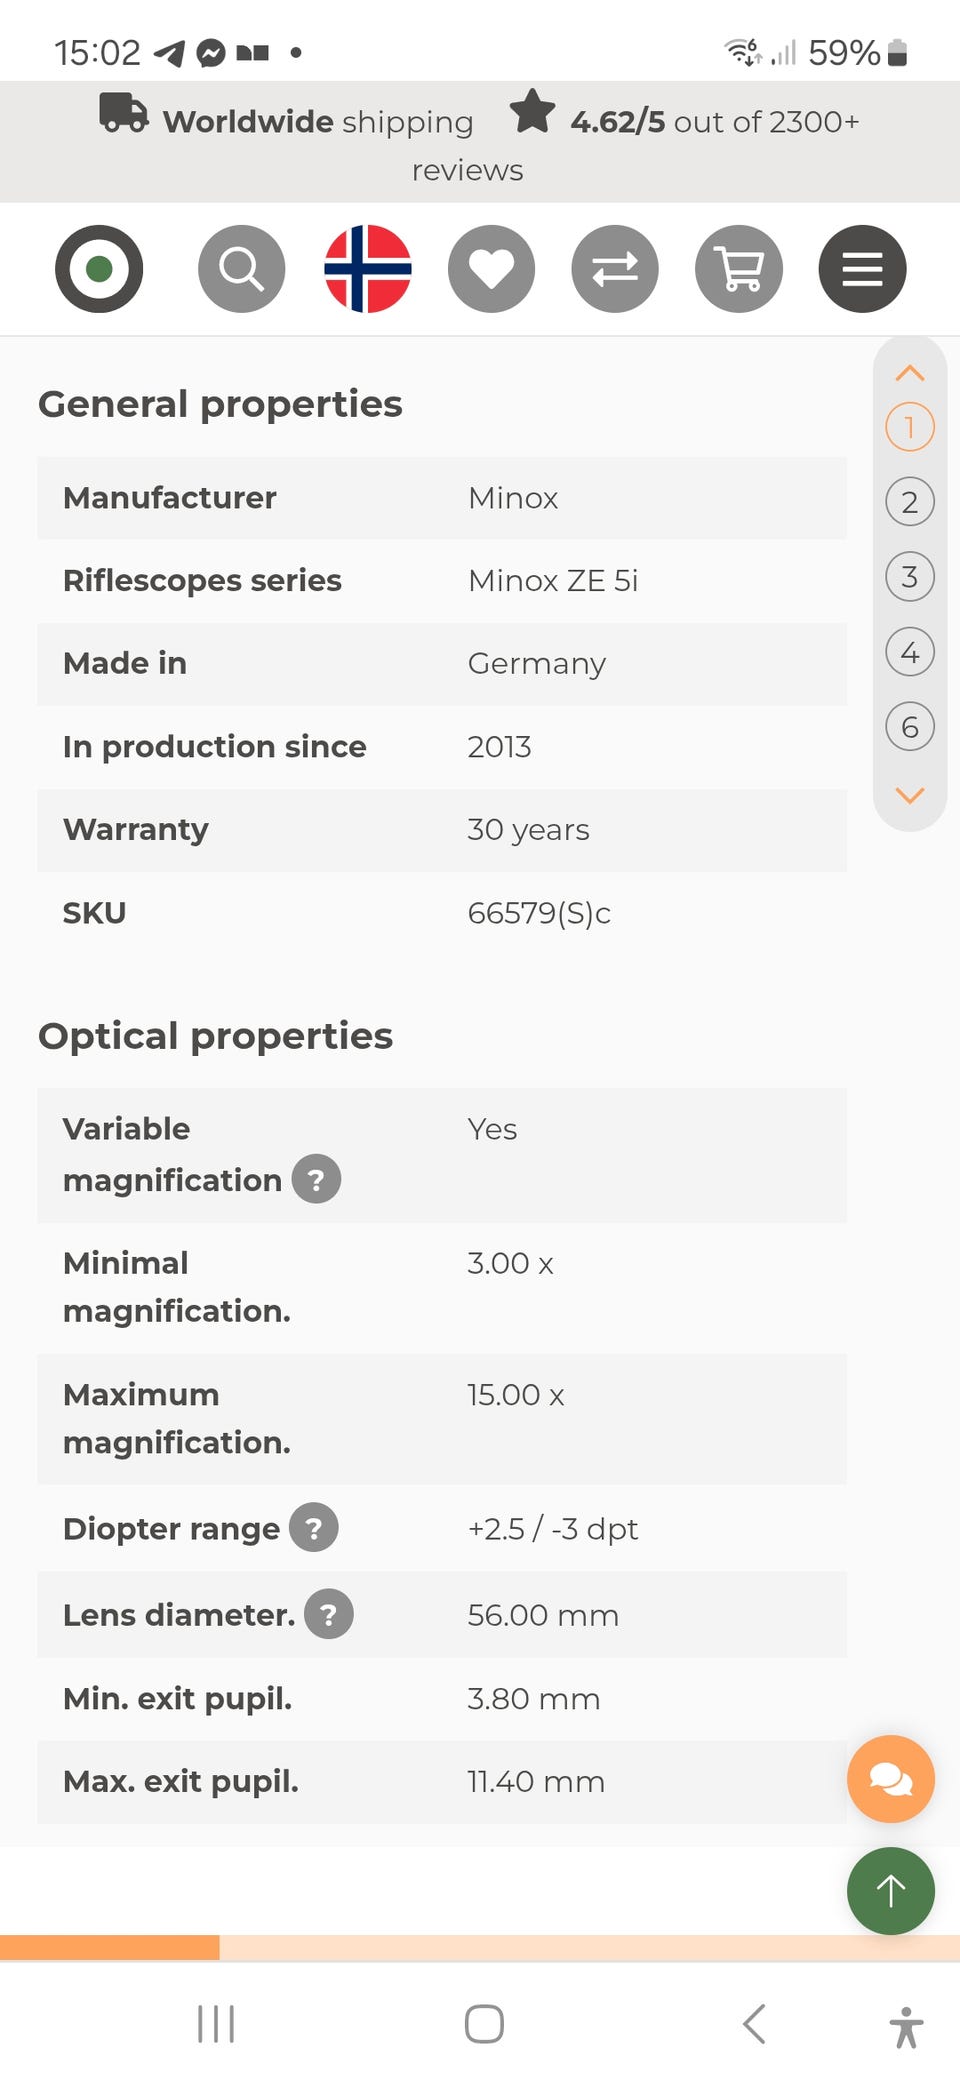Jump to section 2 in navigator
Viewport: 960px width, 2080px height.
click(909, 502)
